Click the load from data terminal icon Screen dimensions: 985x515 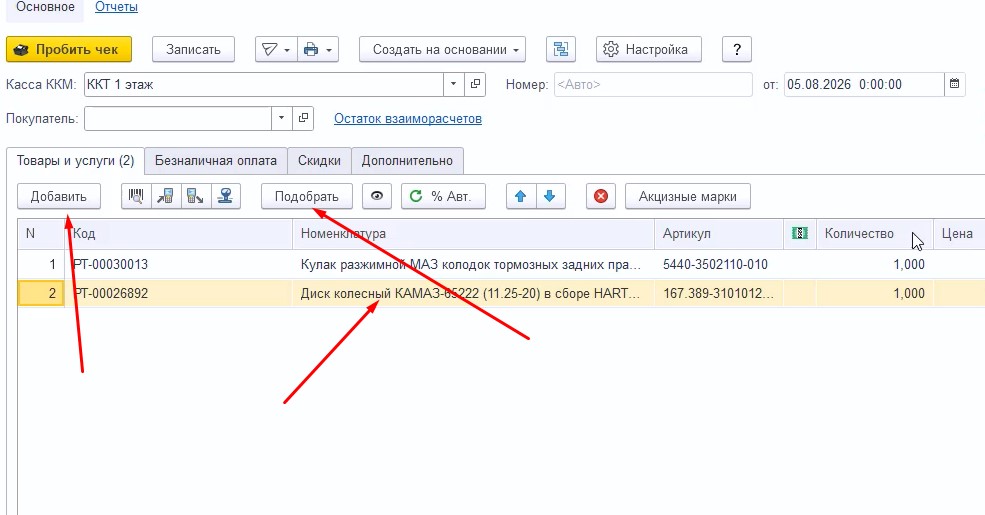click(x=166, y=197)
